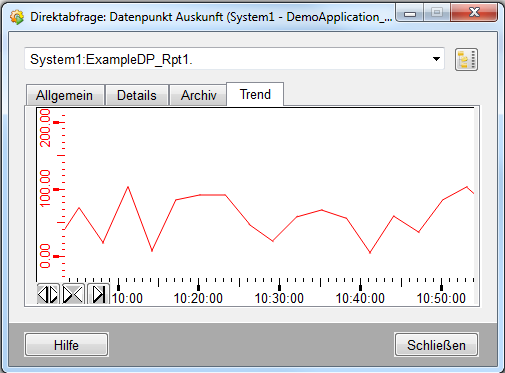Switch to the Details tab
Viewport: 505px width, 373px height.
pyautogui.click(x=137, y=95)
